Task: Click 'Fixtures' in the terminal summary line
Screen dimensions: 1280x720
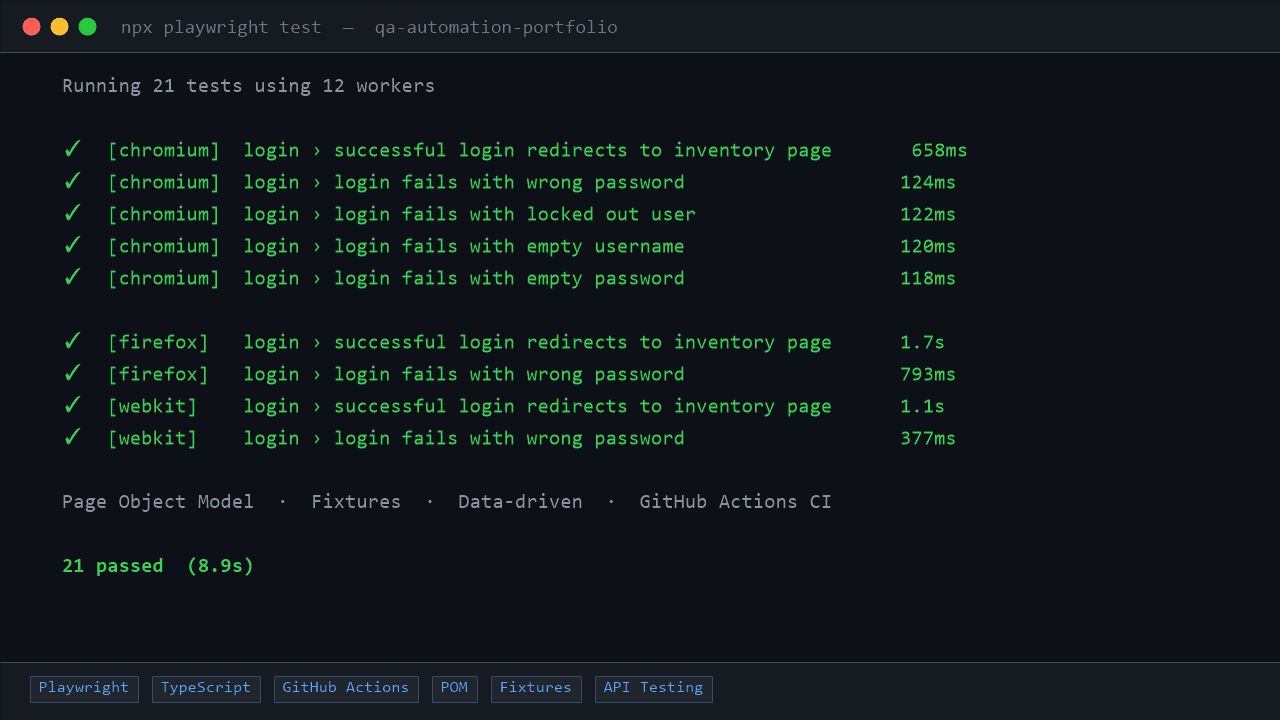Action: (356, 502)
